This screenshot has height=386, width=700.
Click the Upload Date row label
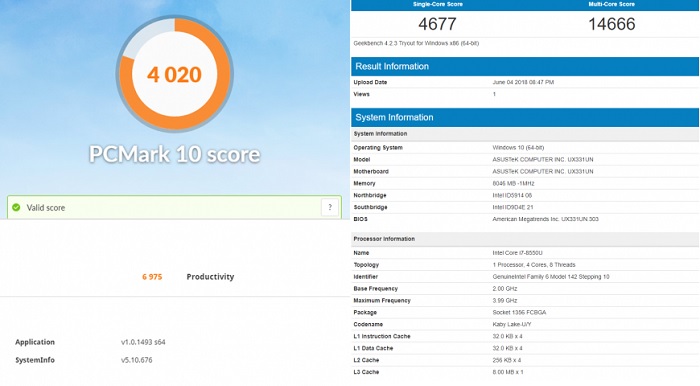370,82
